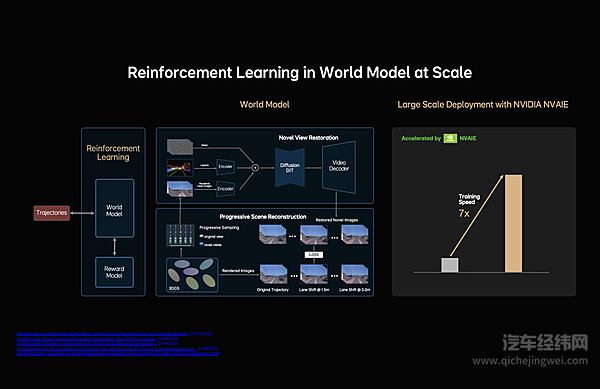Click the NVIDIA logo beside NVAIE
600x389 pixels.
click(450, 138)
